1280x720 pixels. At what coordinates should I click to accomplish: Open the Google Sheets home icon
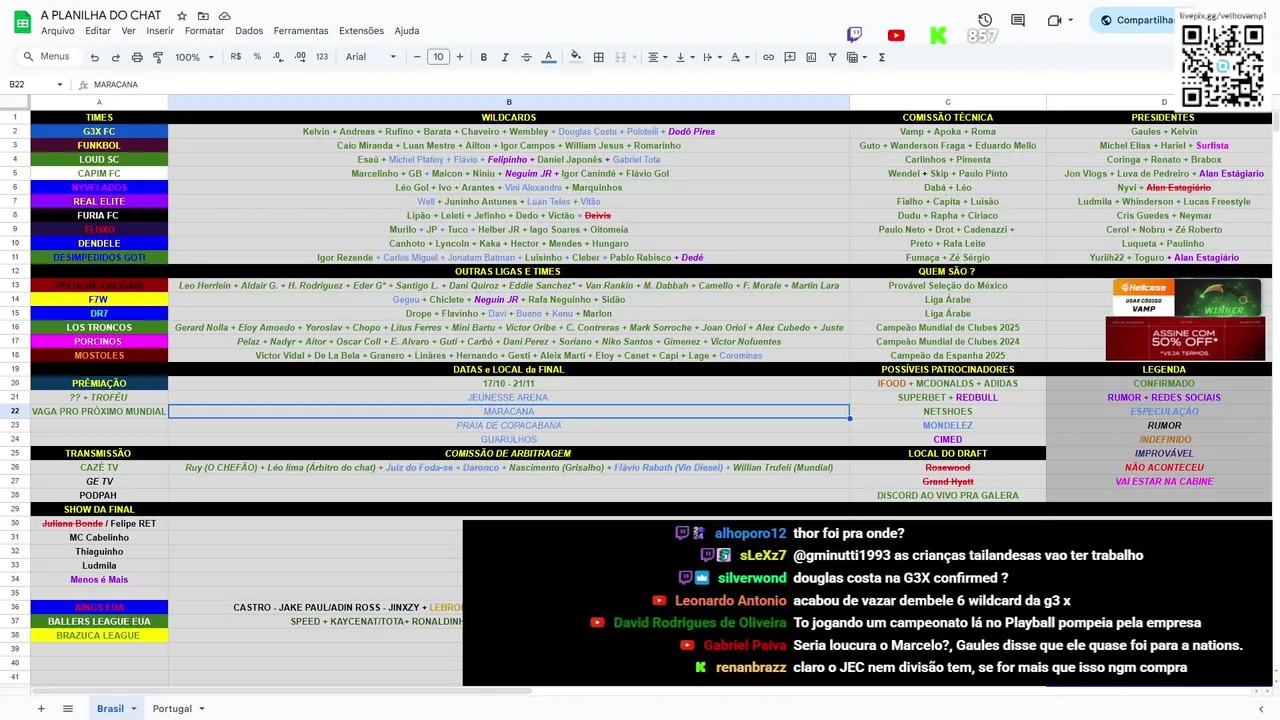(22, 22)
